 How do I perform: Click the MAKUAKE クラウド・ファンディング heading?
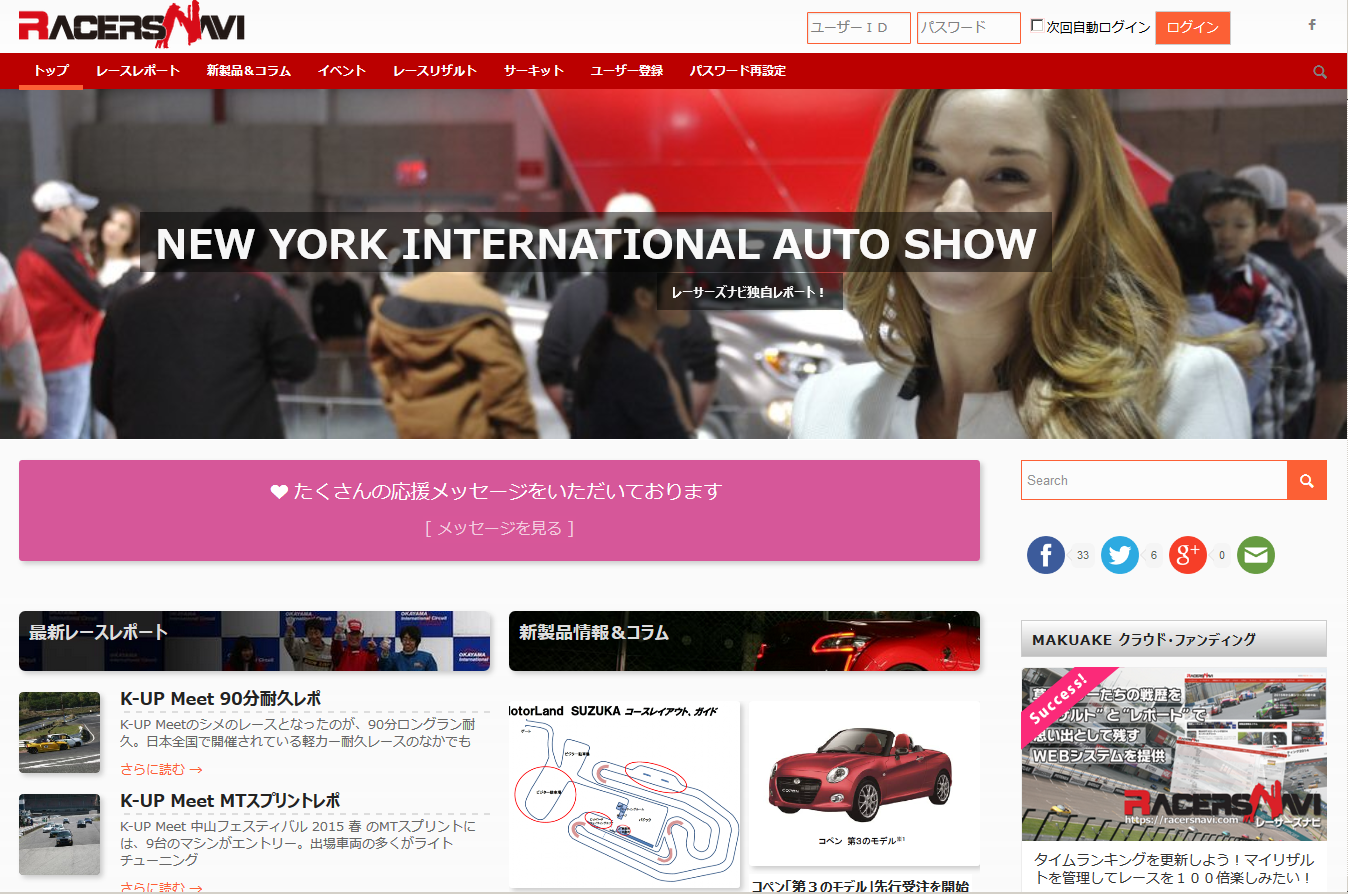(x=1144, y=639)
